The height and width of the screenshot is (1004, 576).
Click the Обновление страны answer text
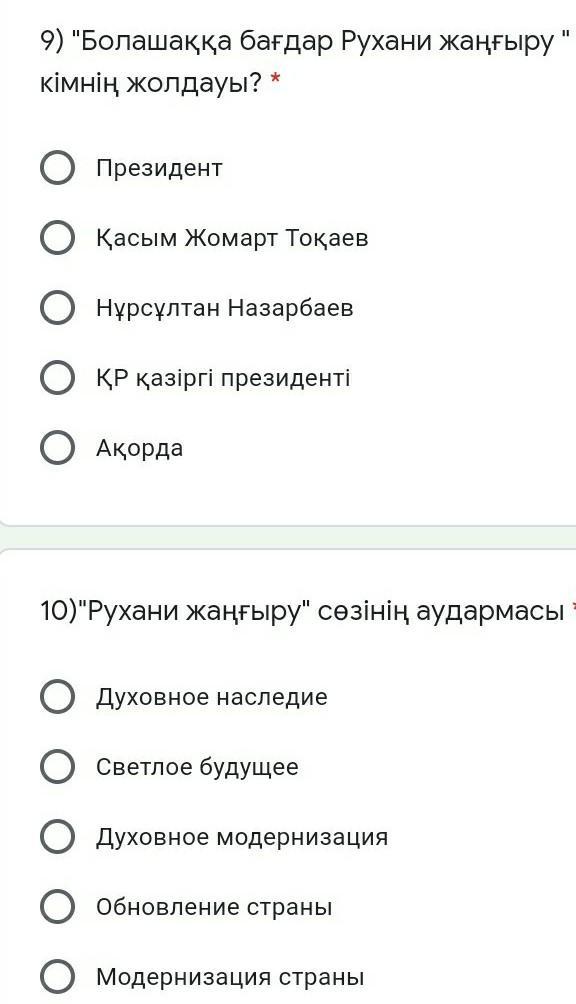click(x=214, y=907)
